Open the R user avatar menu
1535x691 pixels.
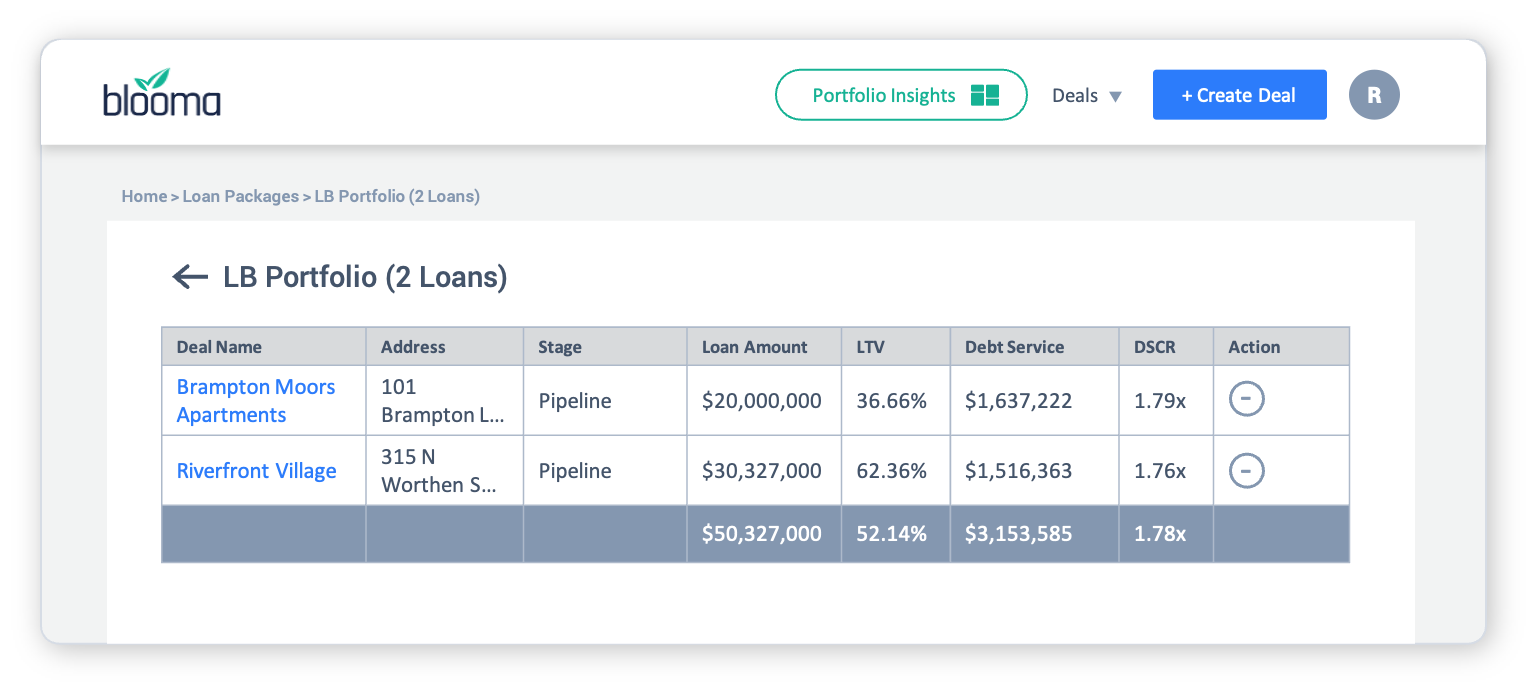[x=1374, y=94]
